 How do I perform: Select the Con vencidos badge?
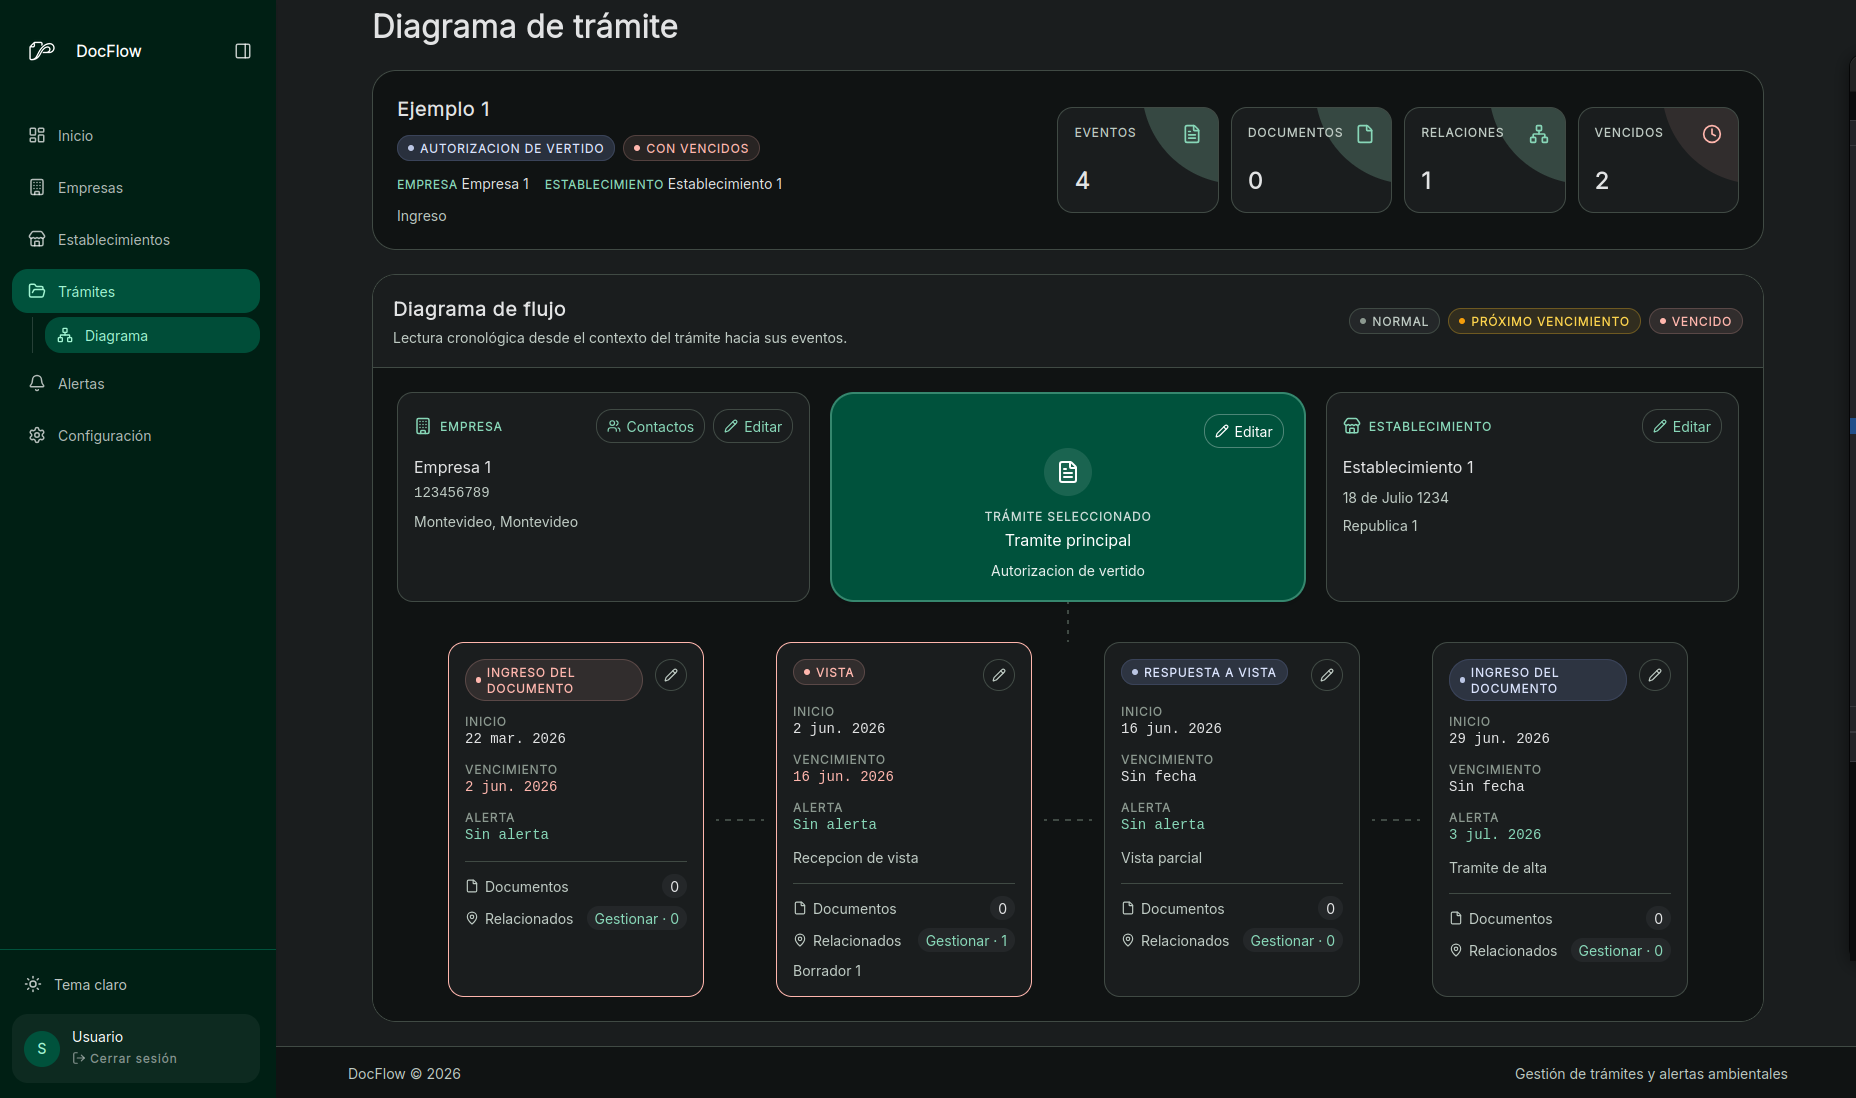(691, 148)
